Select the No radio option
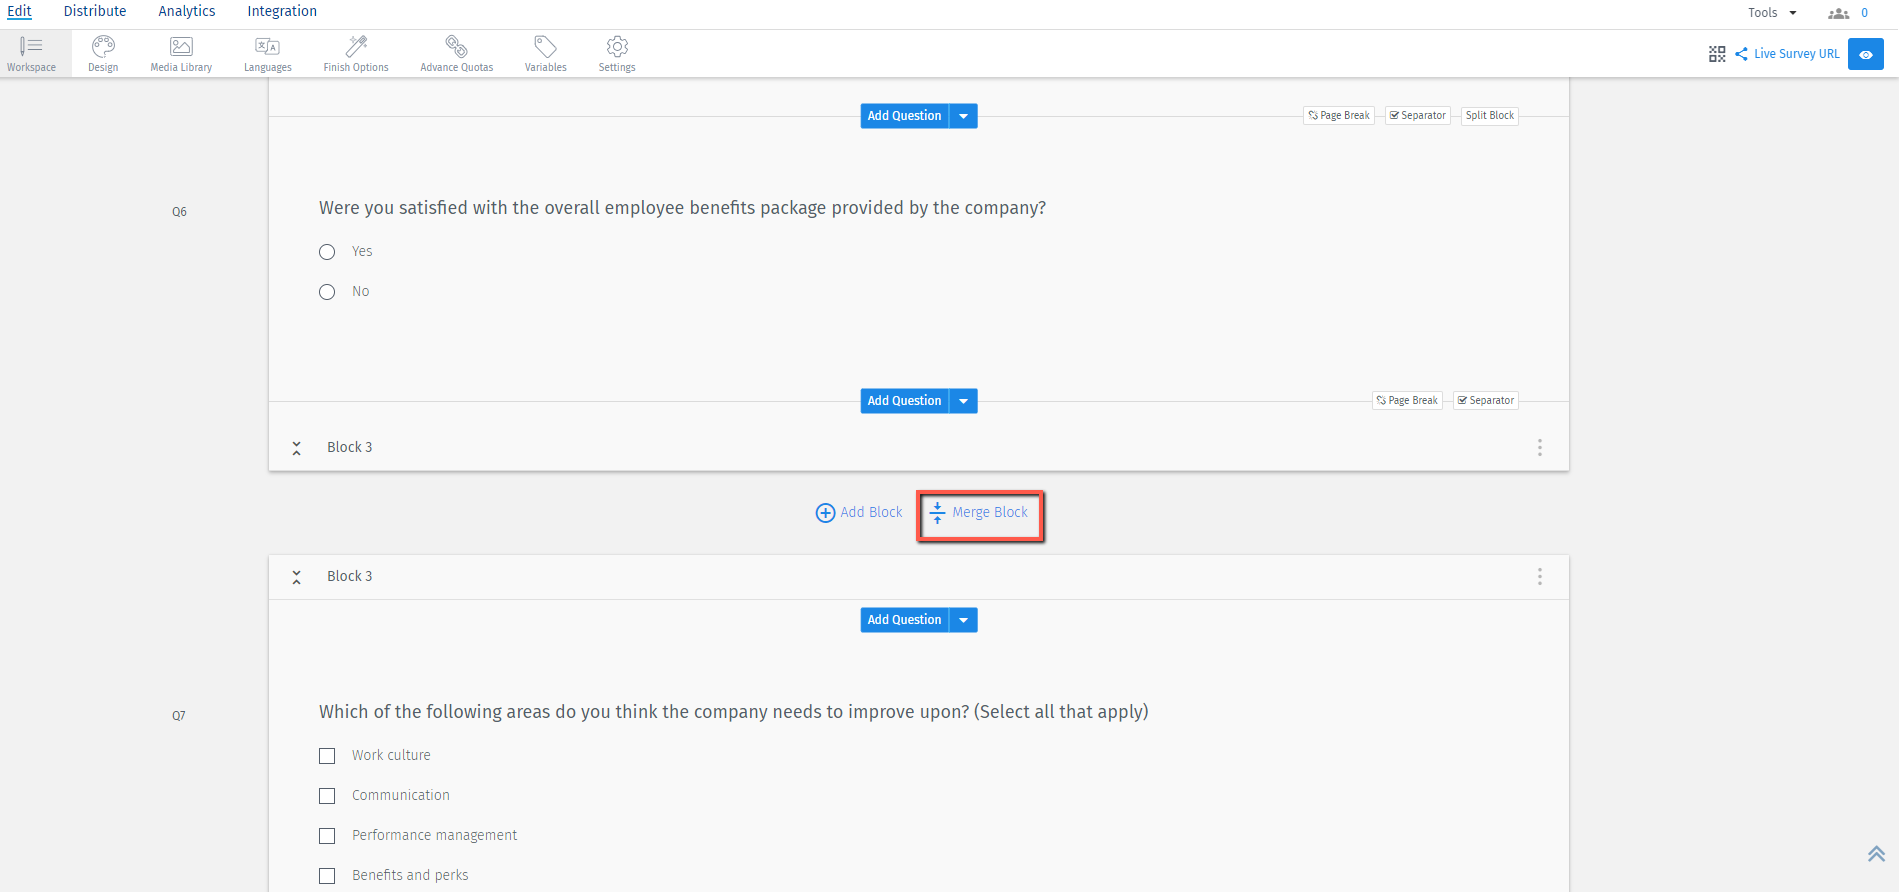This screenshot has height=892, width=1899. (327, 292)
